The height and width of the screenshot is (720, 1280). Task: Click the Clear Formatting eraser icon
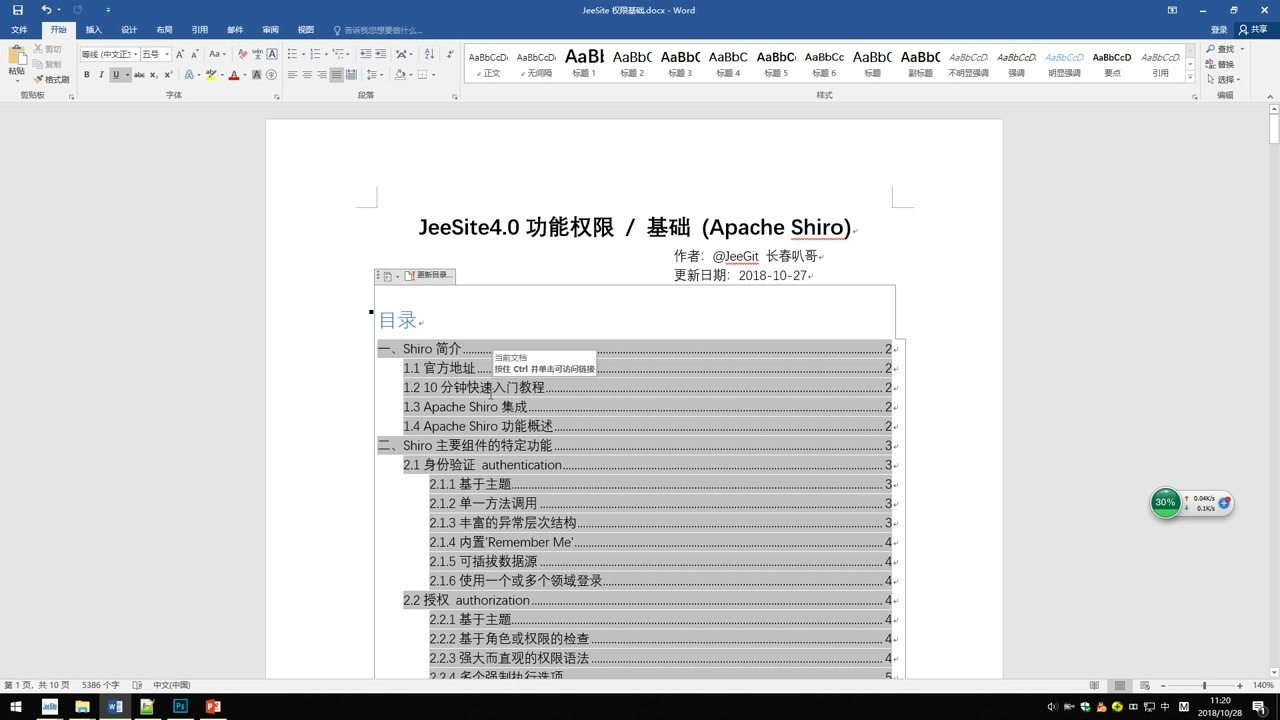coord(243,54)
